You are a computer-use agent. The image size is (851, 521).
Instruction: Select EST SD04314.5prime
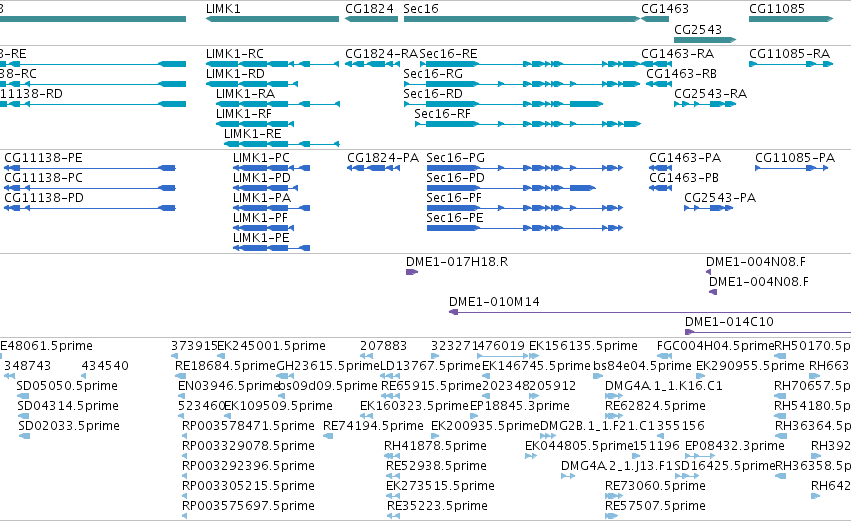(22, 417)
